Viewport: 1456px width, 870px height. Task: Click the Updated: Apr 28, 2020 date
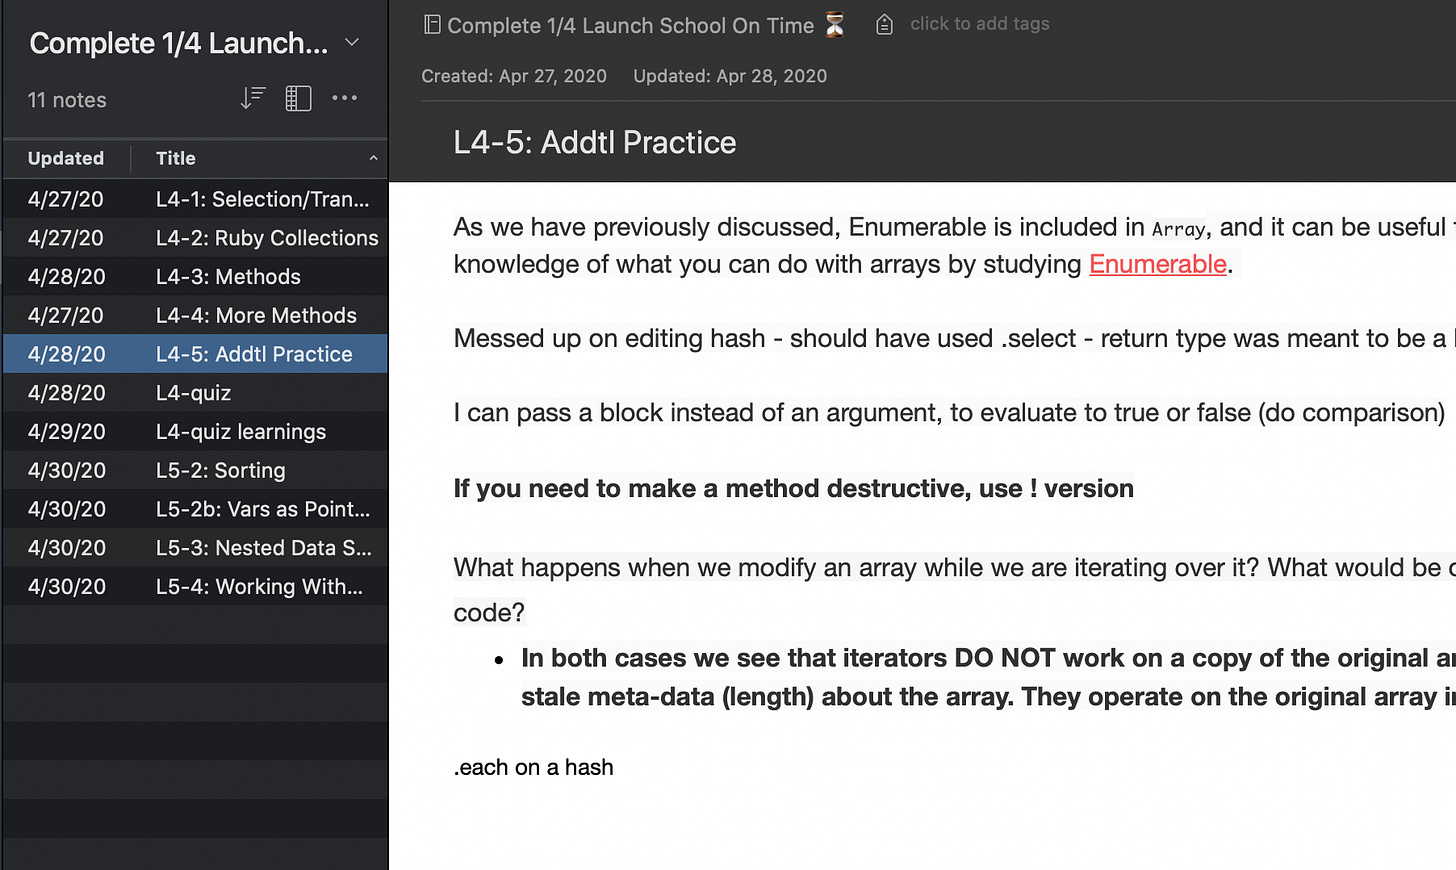pos(730,76)
